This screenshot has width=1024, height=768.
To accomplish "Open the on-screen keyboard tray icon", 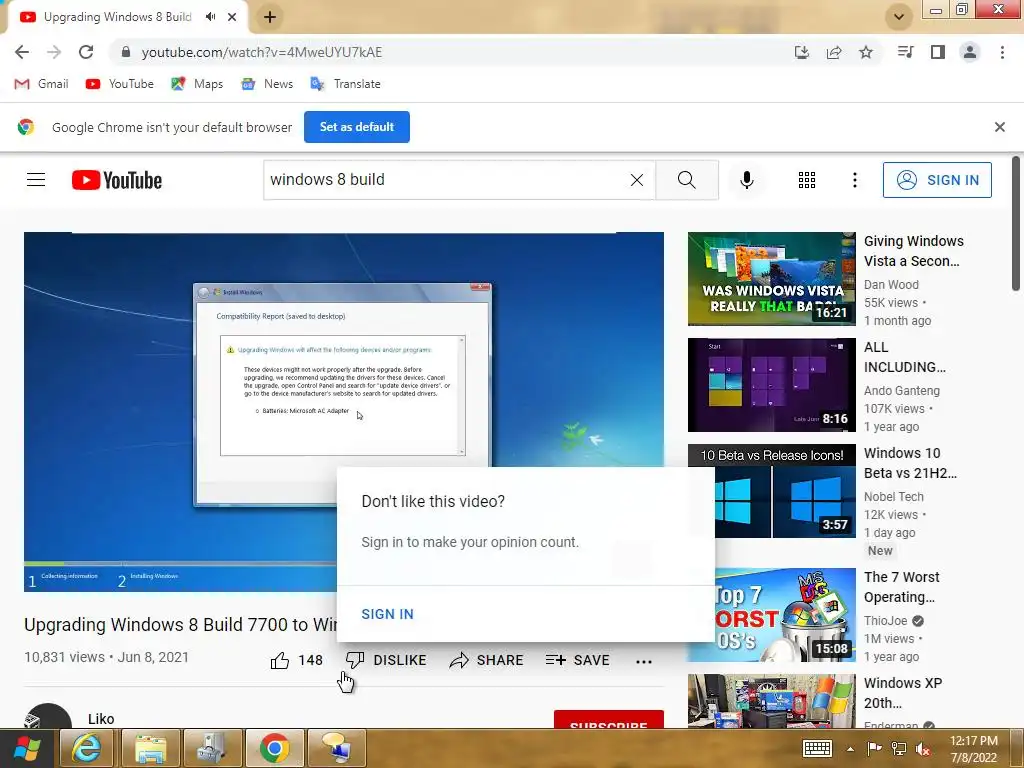I will pyautogui.click(x=817, y=749).
